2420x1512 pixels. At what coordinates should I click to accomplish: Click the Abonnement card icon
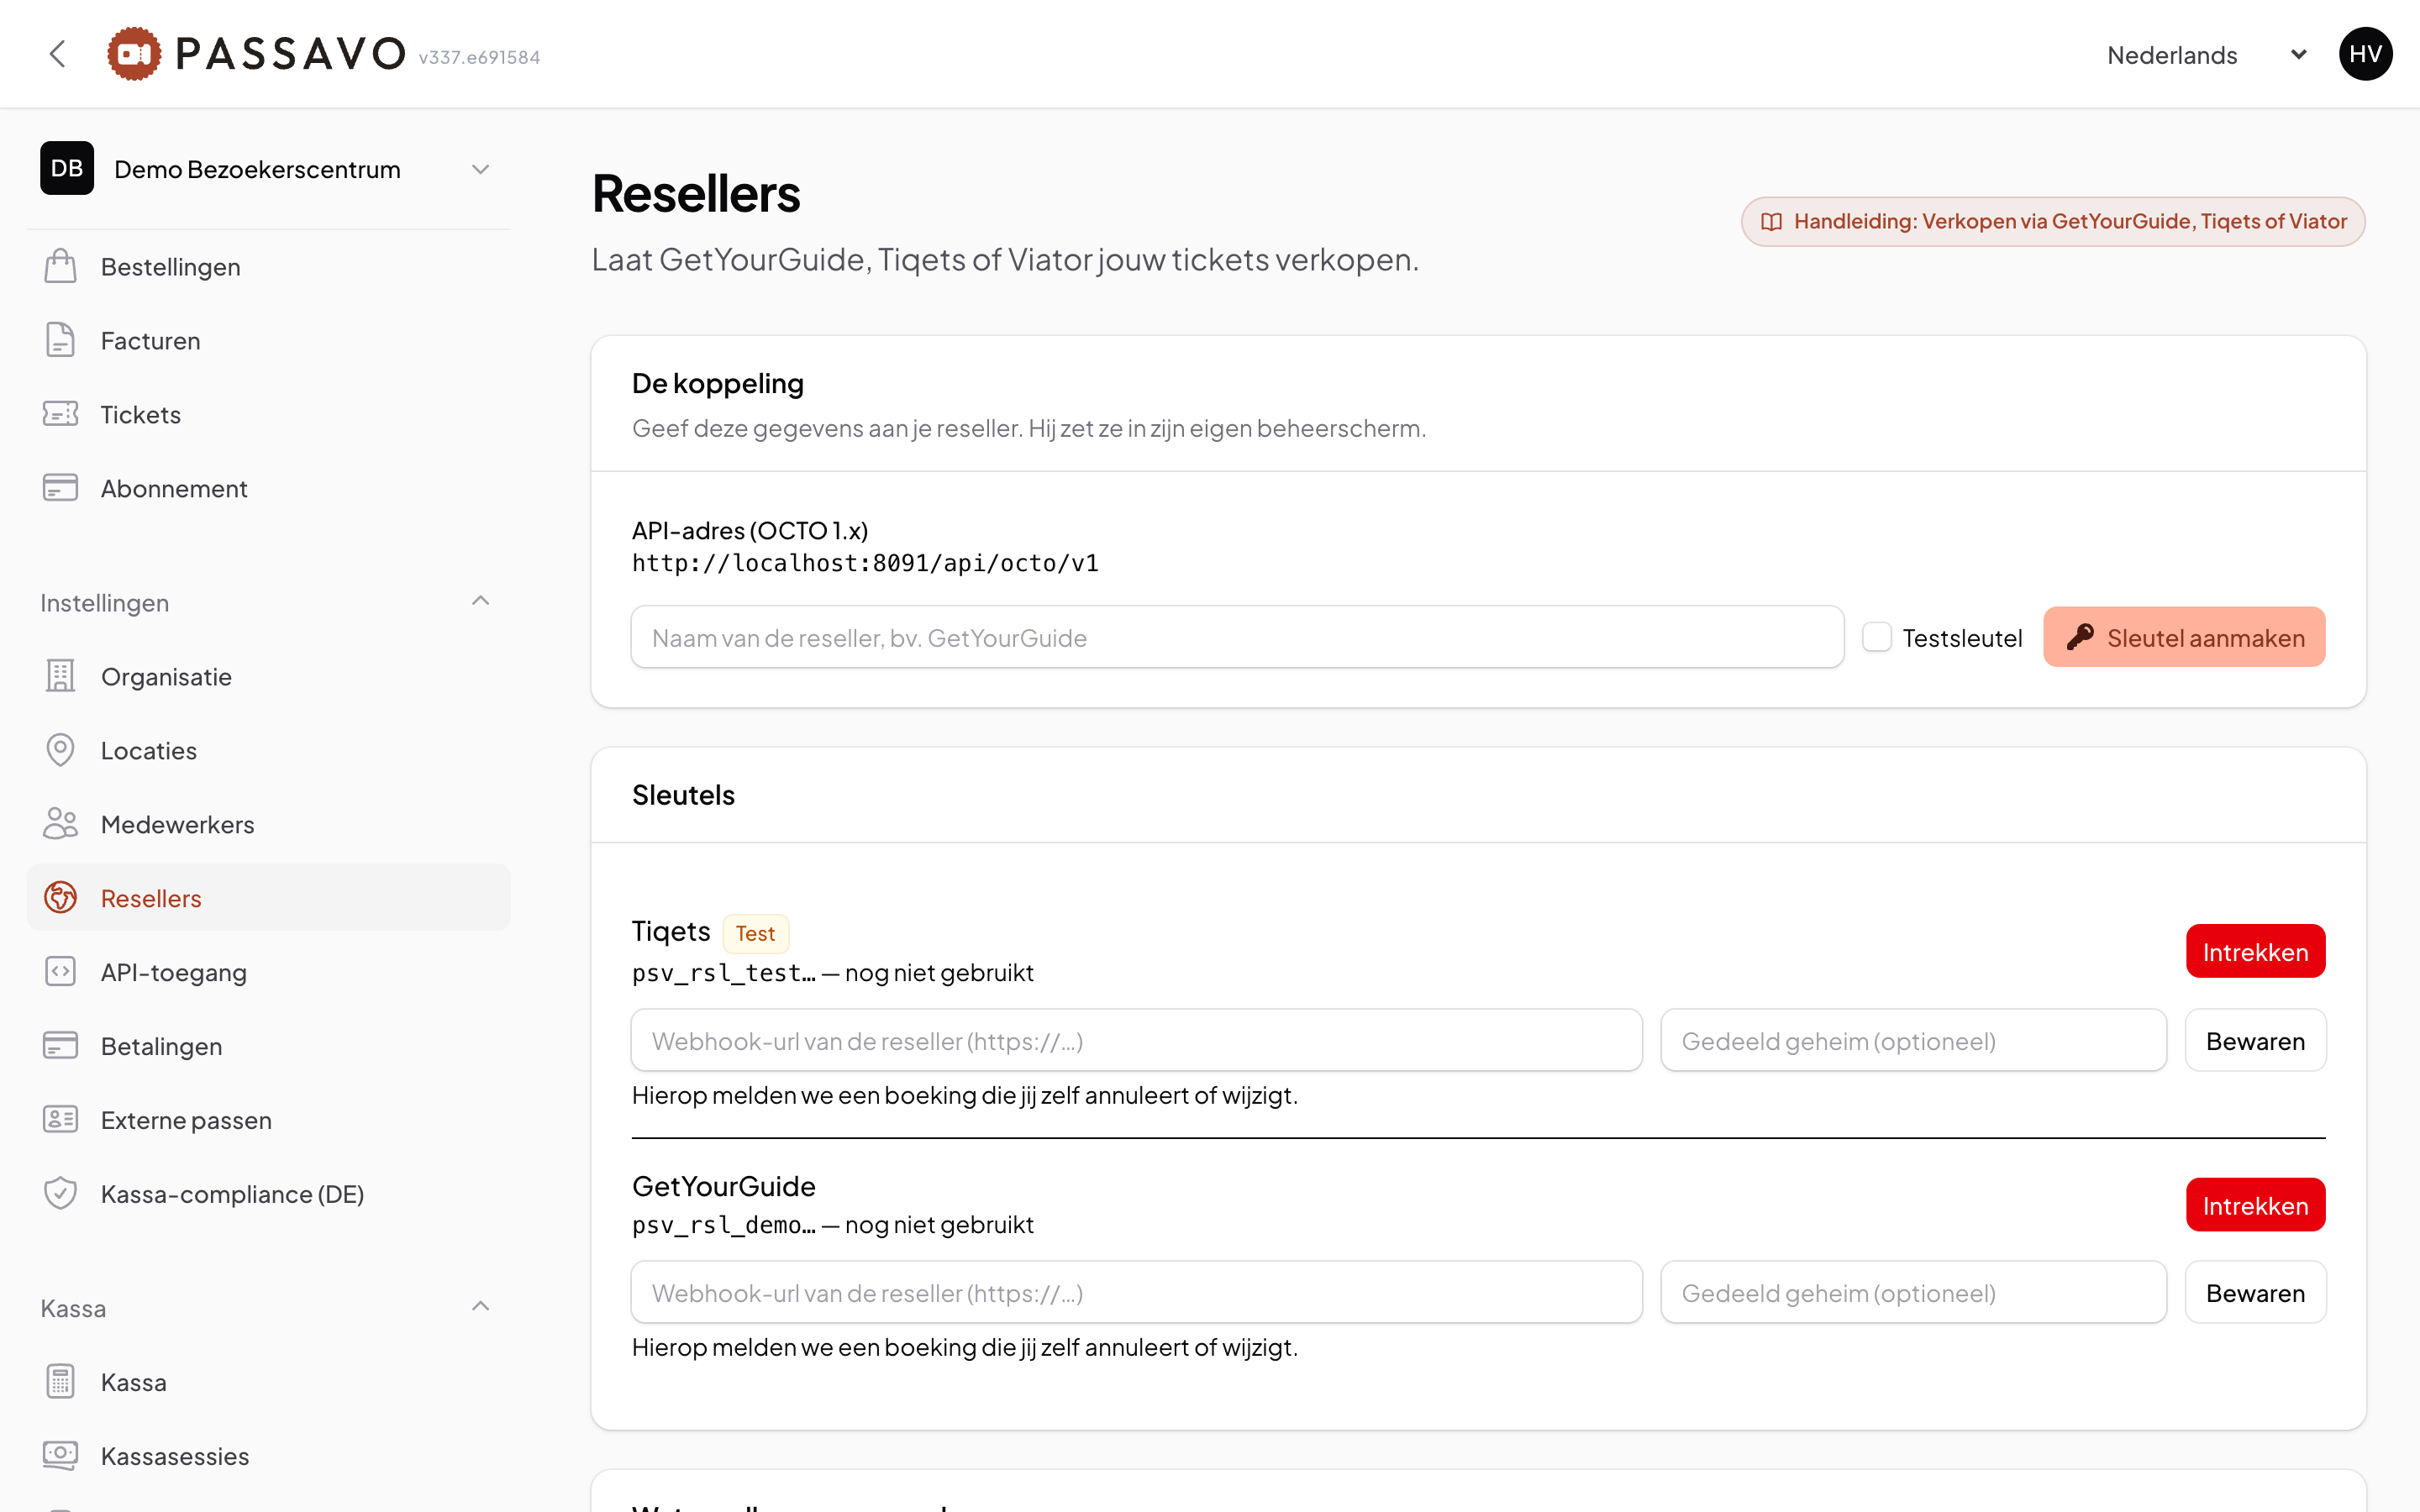click(60, 488)
